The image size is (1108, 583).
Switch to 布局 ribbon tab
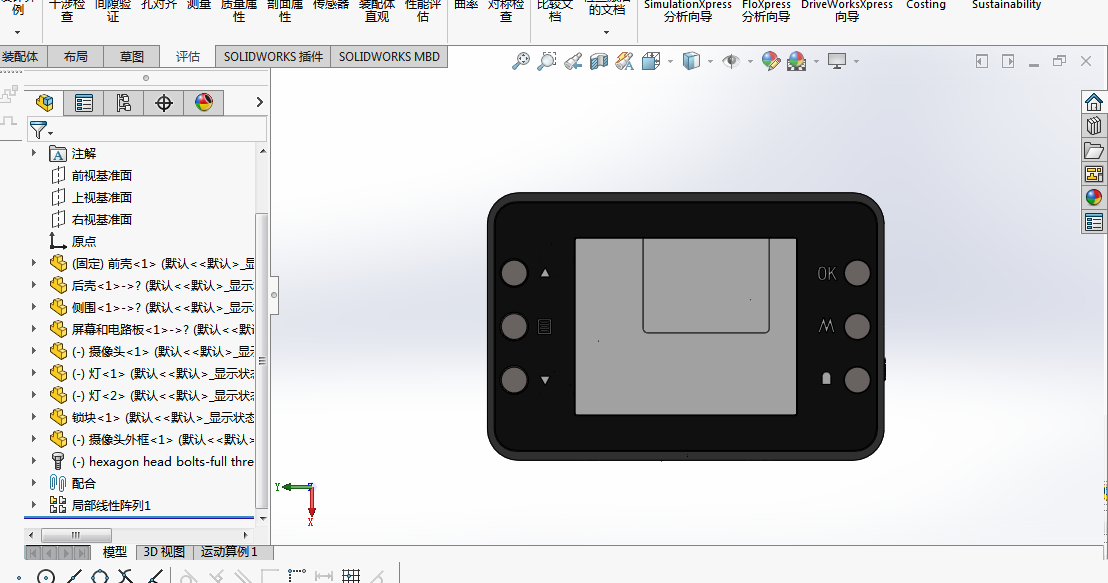(76, 57)
